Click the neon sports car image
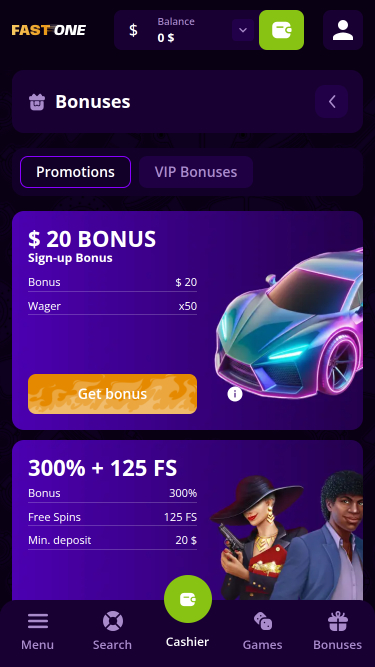 coord(289,324)
